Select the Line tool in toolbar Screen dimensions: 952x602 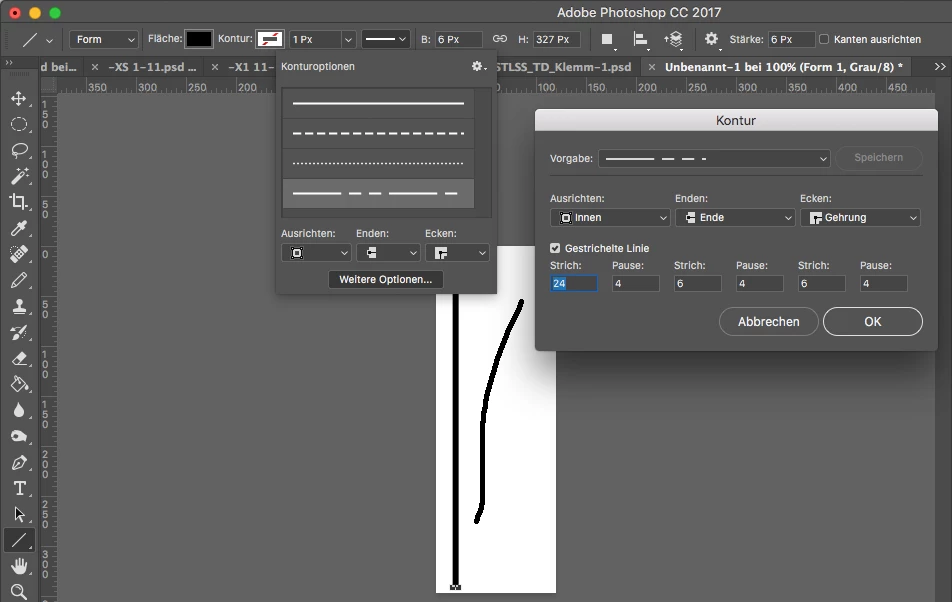click(x=19, y=540)
